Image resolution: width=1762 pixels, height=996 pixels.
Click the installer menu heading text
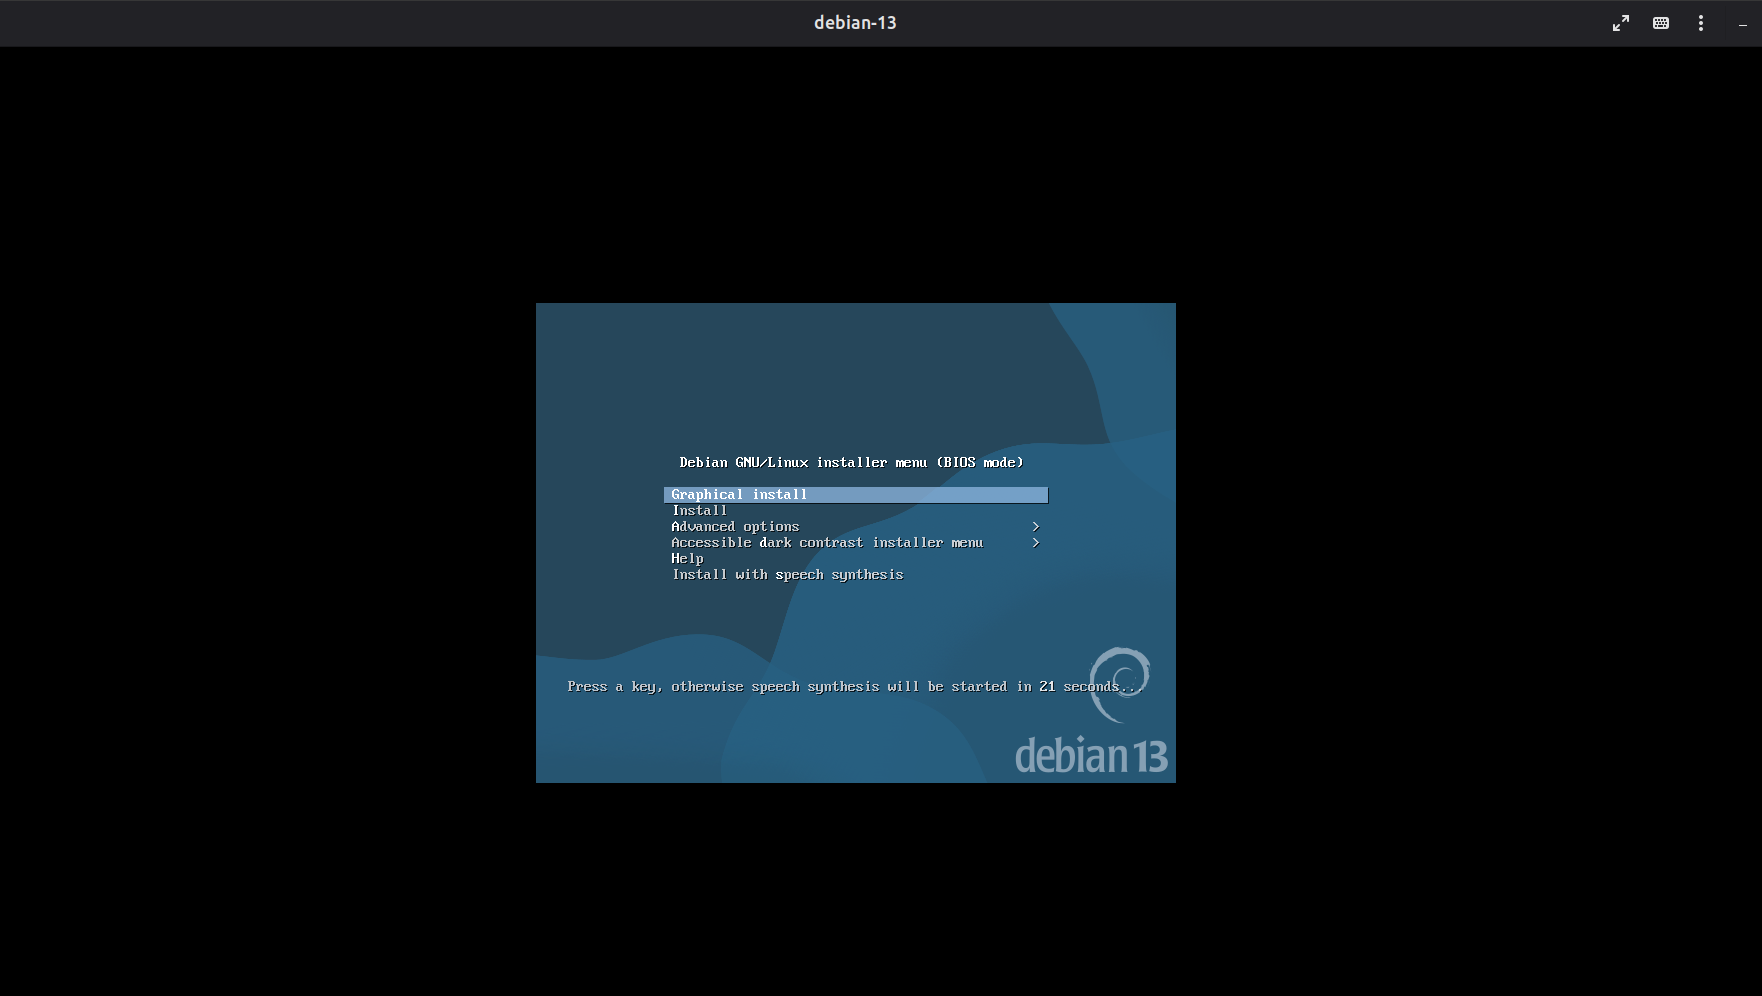[851, 463]
